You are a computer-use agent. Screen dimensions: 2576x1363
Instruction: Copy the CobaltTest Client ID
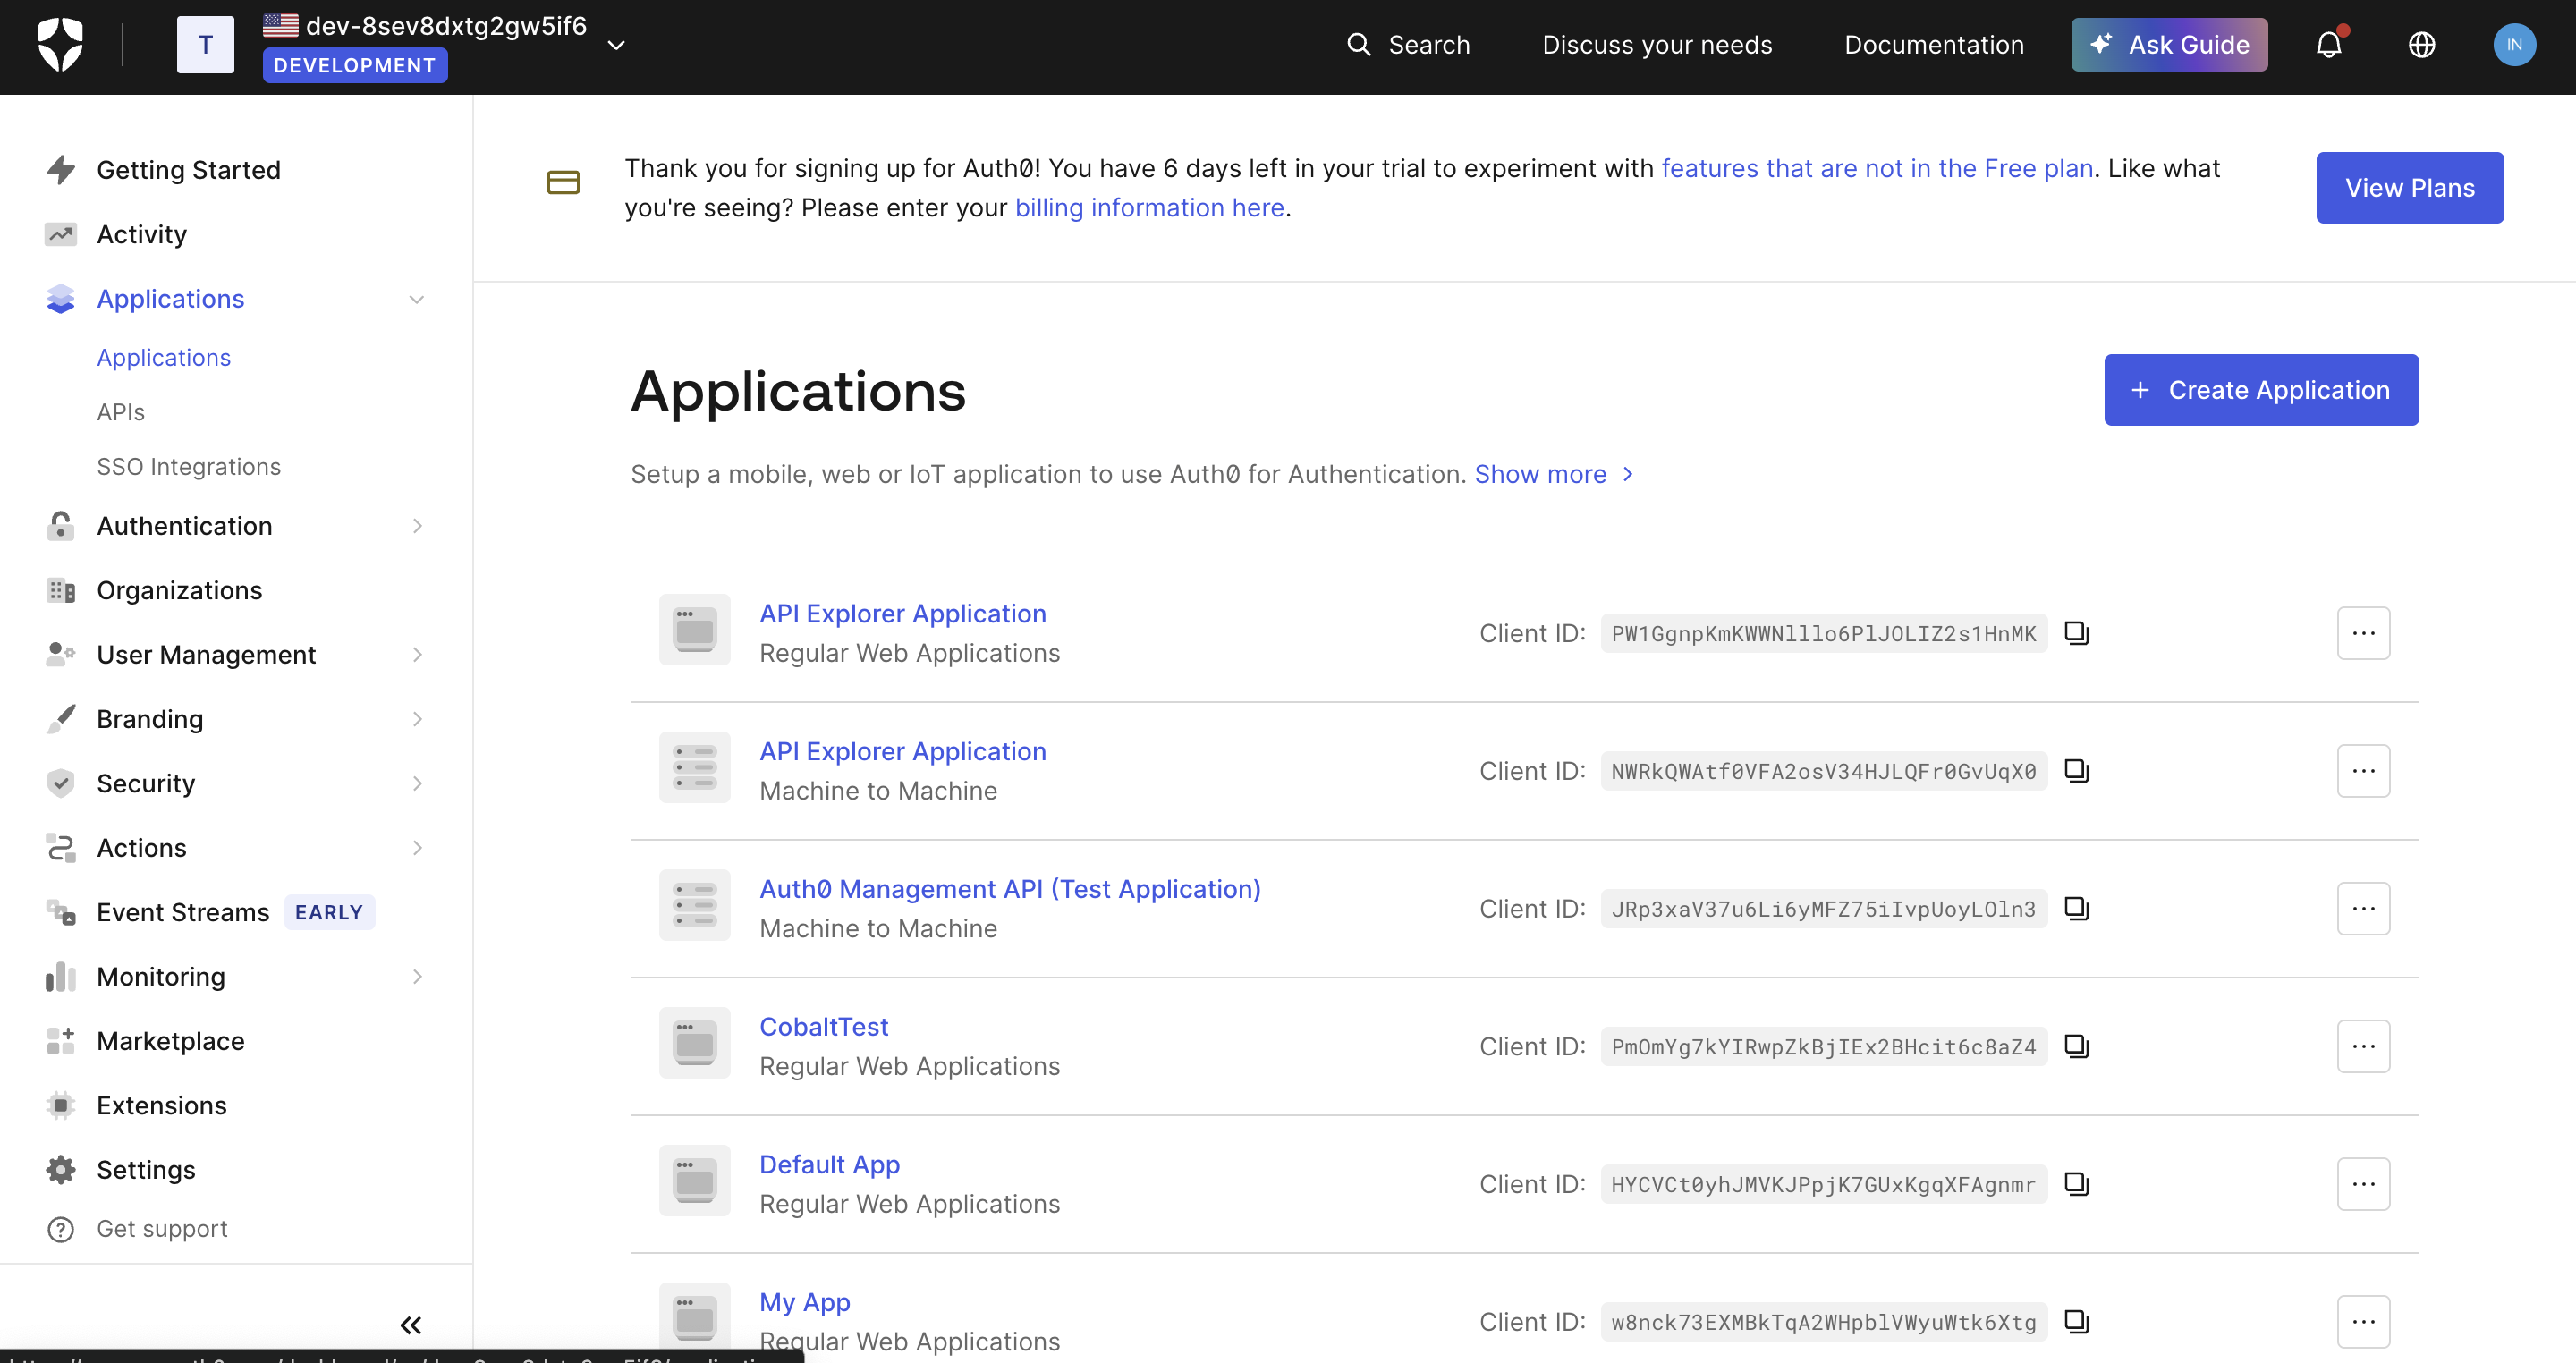[x=2076, y=1046]
